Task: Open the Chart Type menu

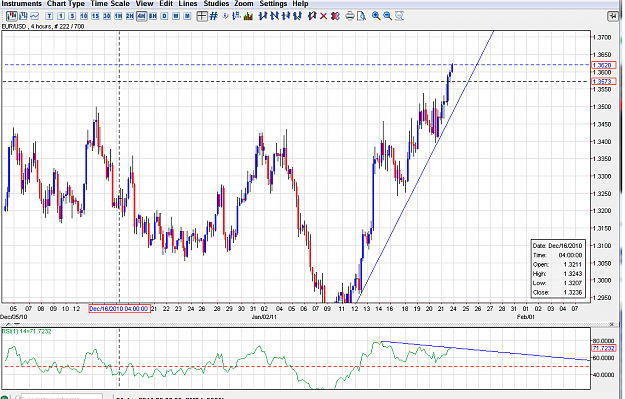Action: point(66,4)
